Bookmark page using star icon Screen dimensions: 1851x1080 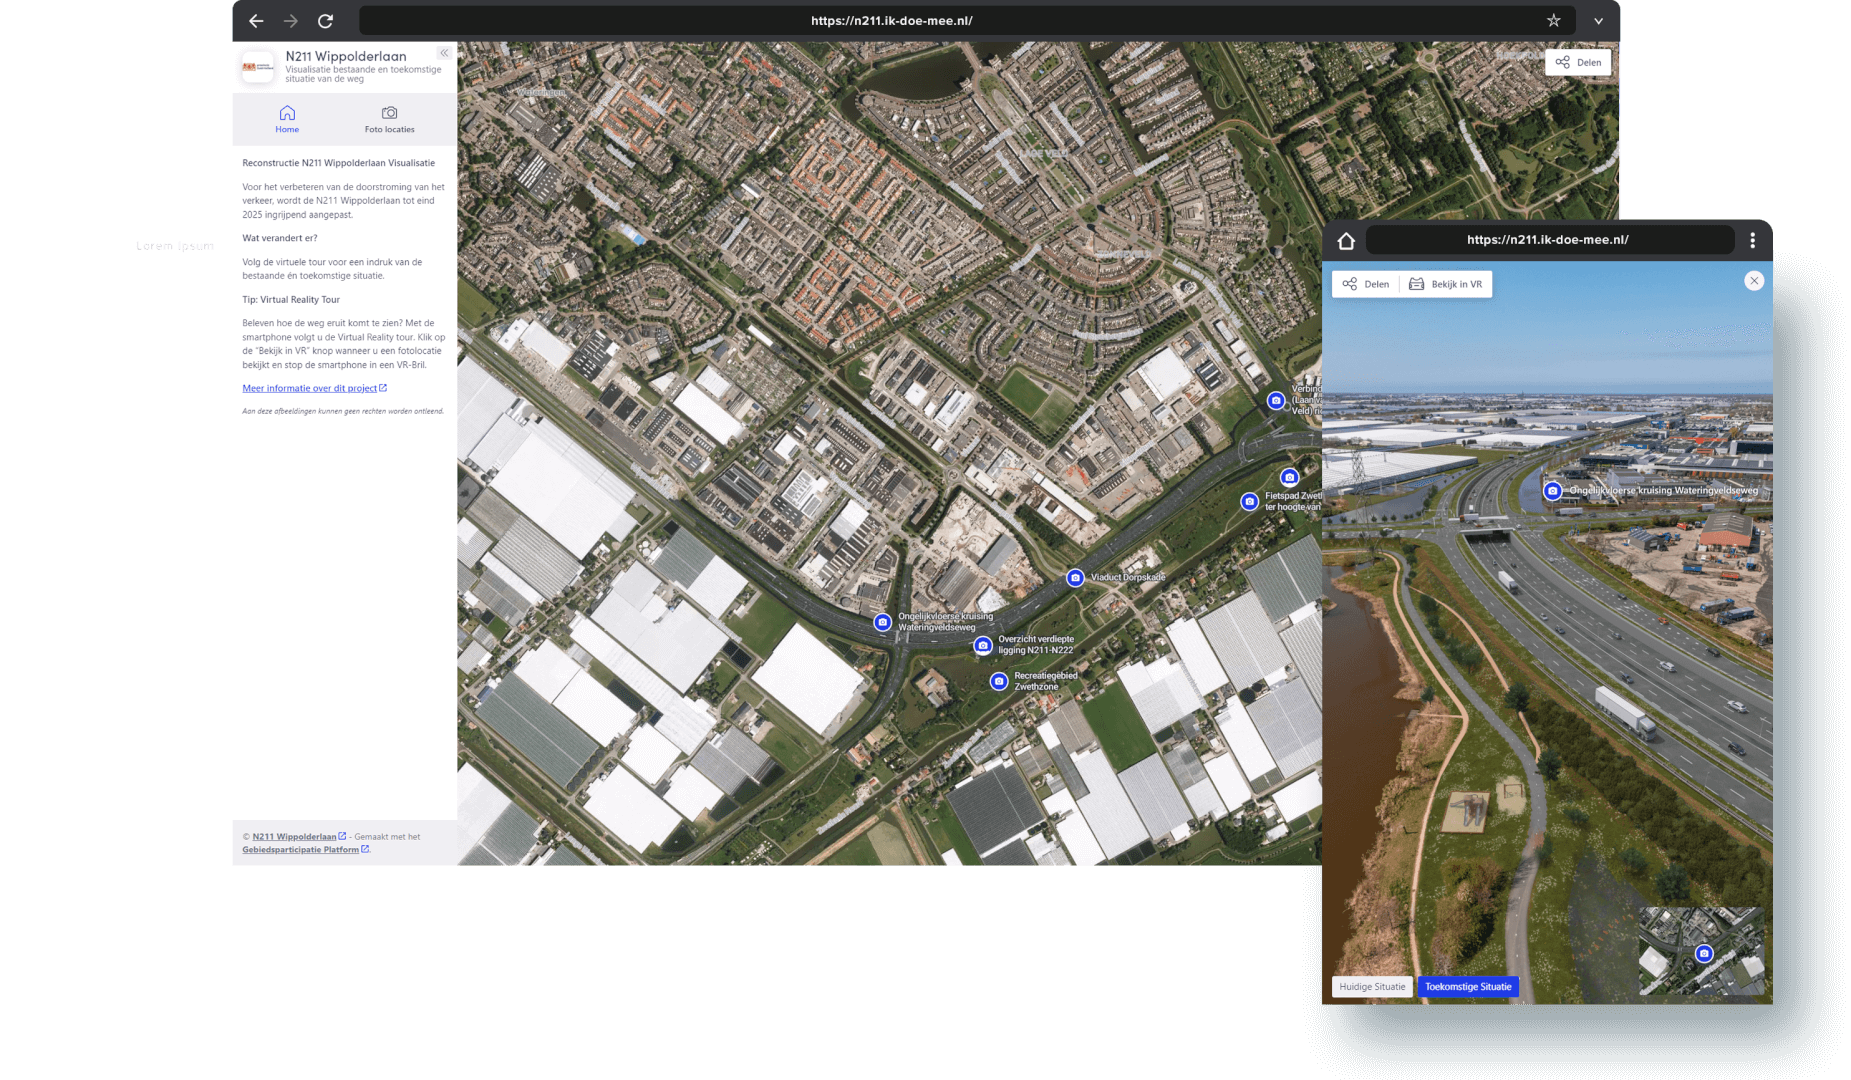click(1553, 21)
